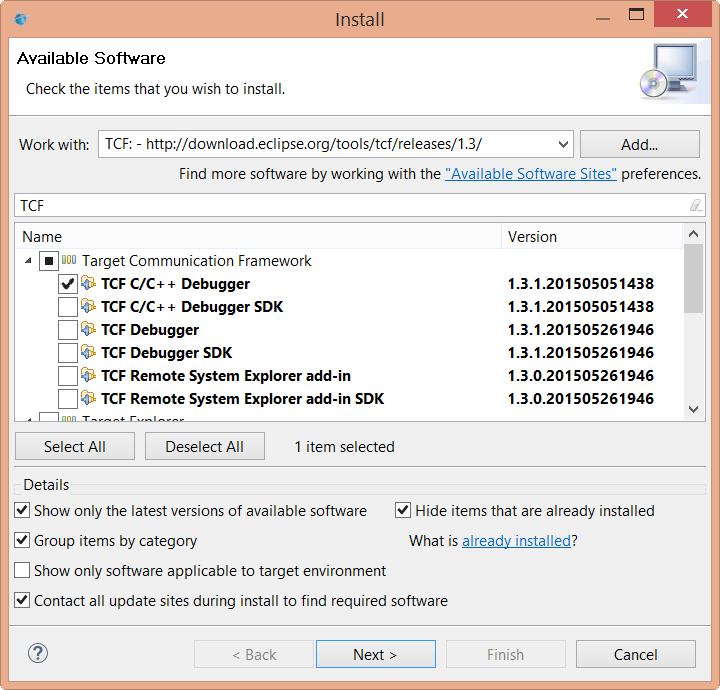Click the scroll up arrow of software list
The width and height of the screenshot is (720, 690).
(x=693, y=234)
